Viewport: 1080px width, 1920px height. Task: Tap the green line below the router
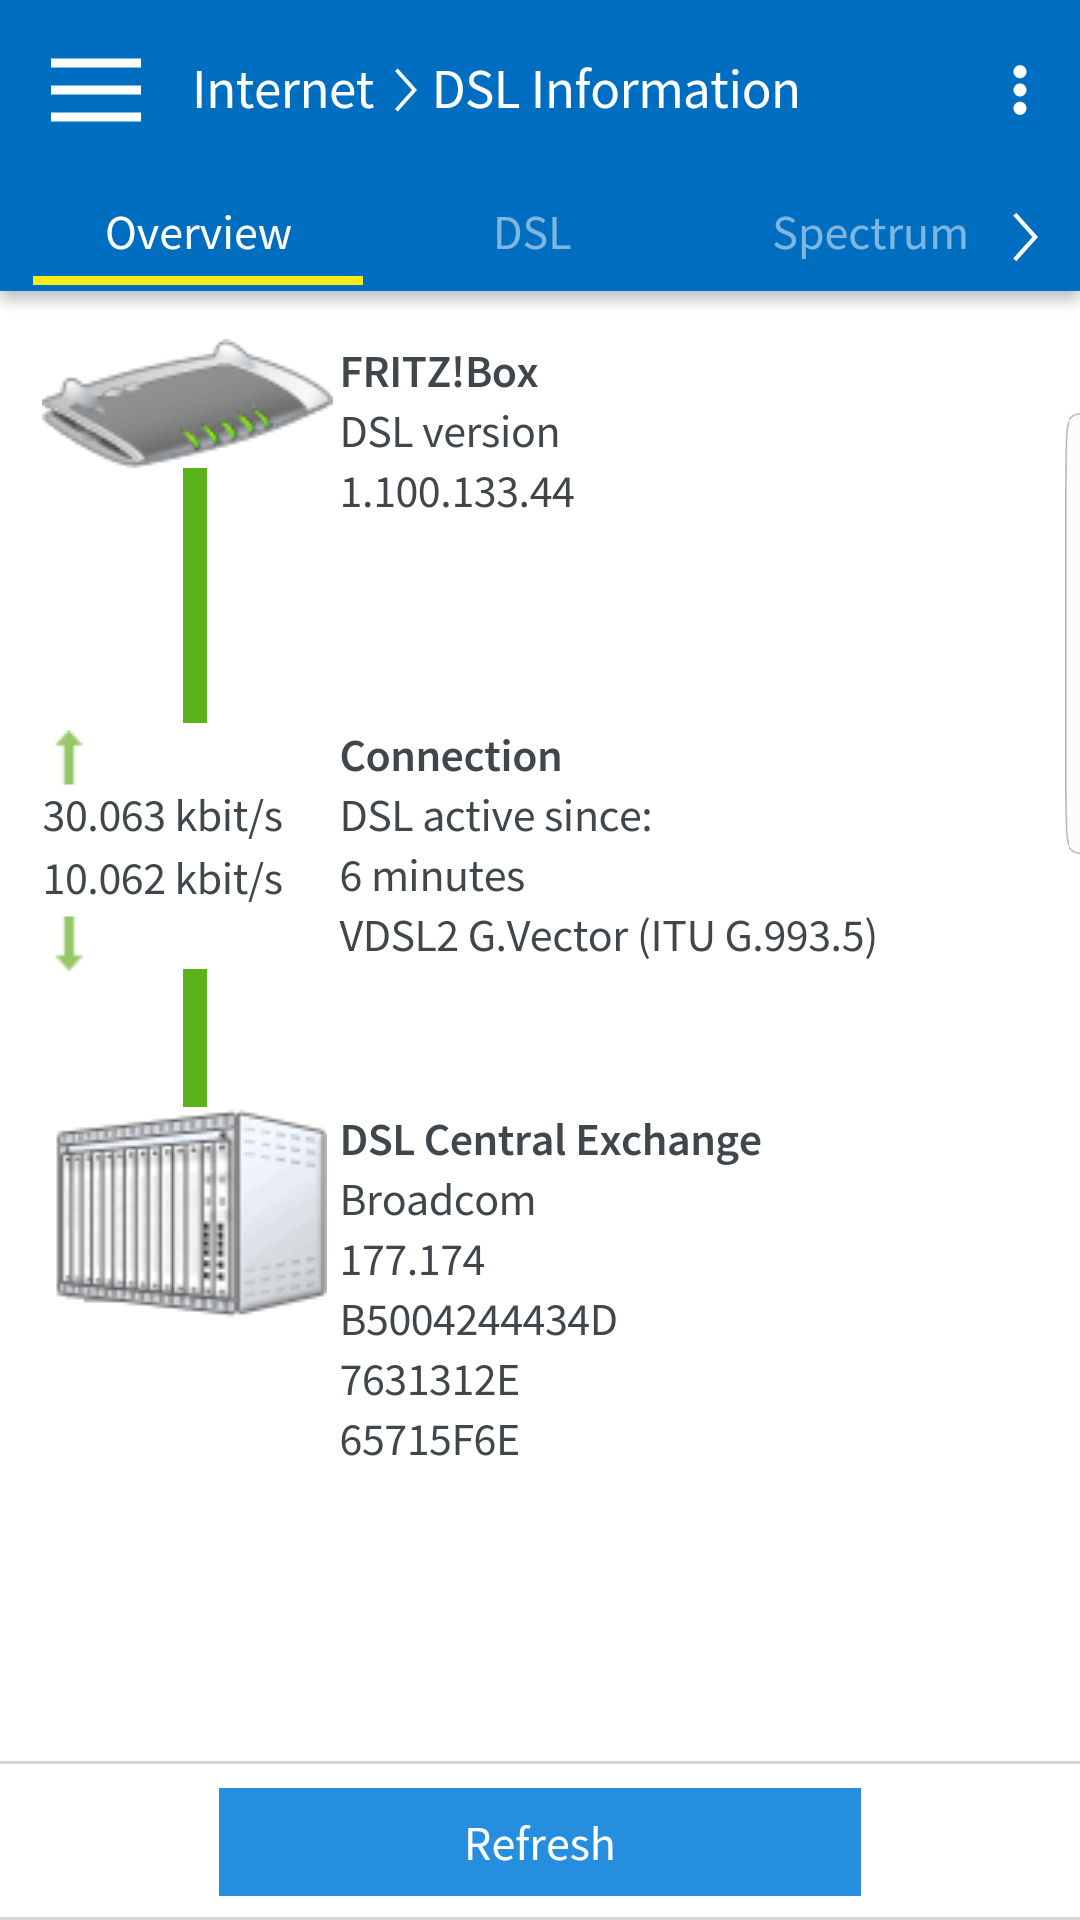(195, 595)
